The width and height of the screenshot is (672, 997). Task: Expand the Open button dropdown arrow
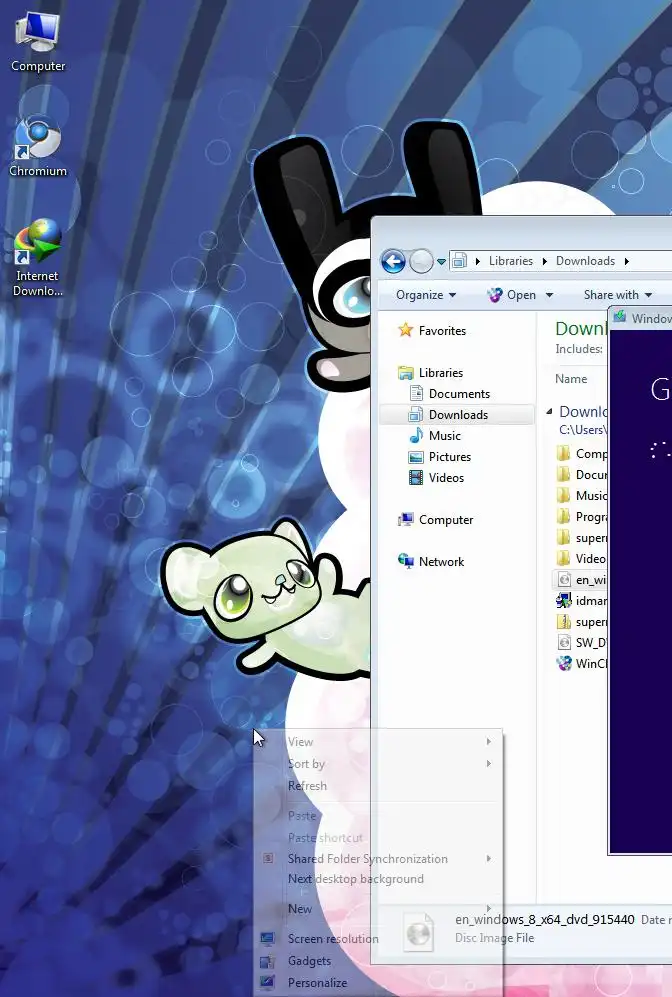(x=549, y=295)
